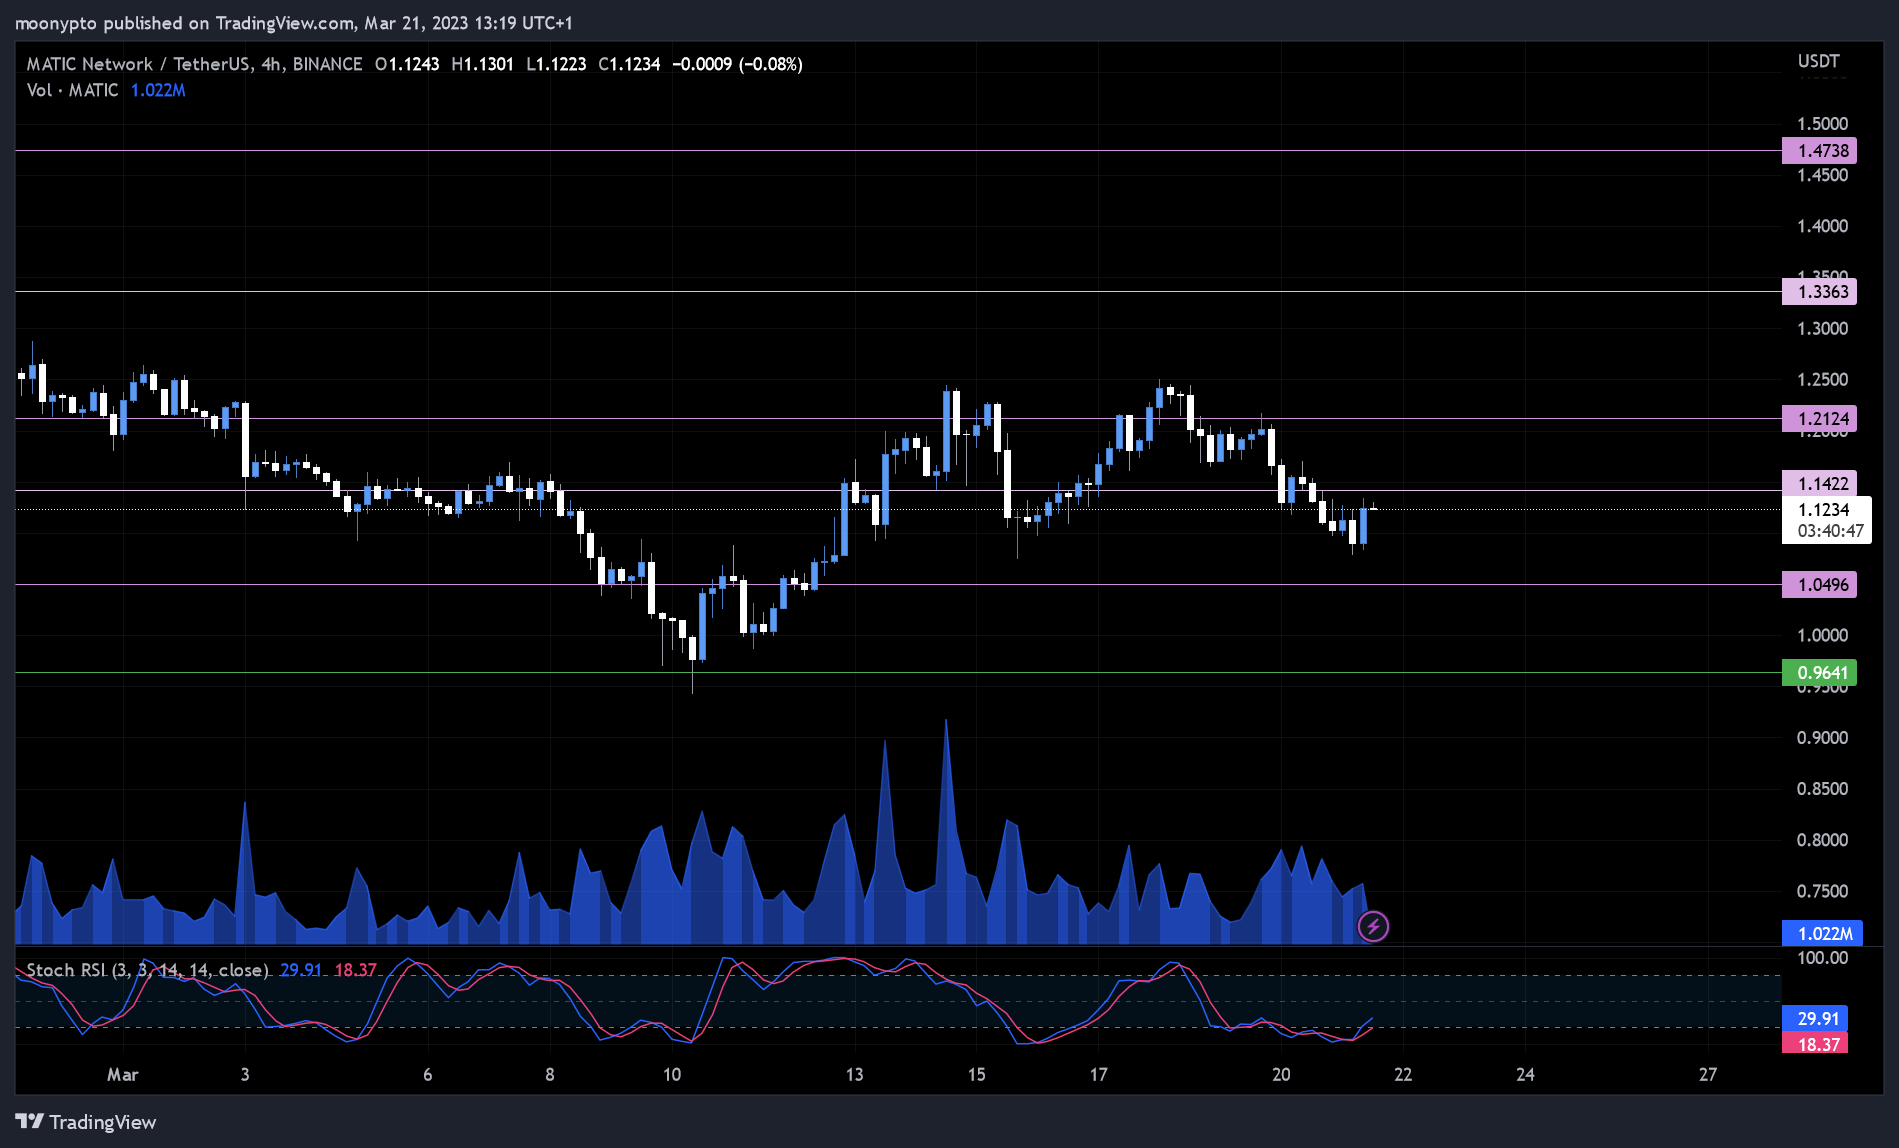Viewport: 1899px width, 1148px height.
Task: Click the blue 1.022M volume axis label
Action: pyautogui.click(x=1822, y=934)
